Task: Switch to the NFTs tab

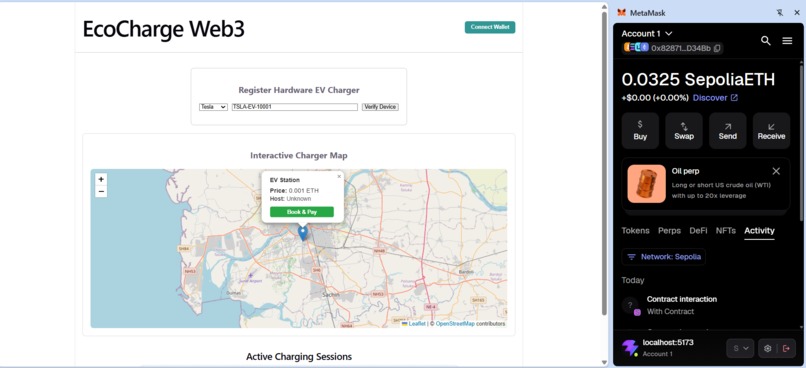Action: point(725,231)
